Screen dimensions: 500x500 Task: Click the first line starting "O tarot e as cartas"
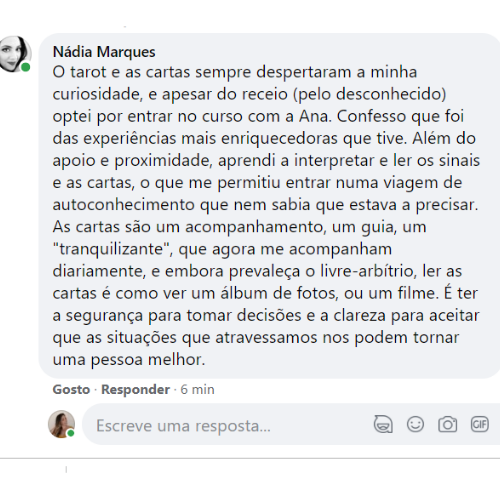coord(235,72)
